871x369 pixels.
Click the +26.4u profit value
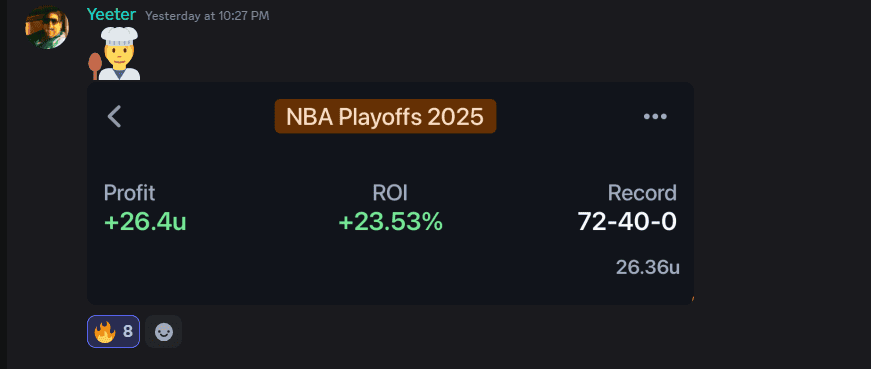point(145,222)
